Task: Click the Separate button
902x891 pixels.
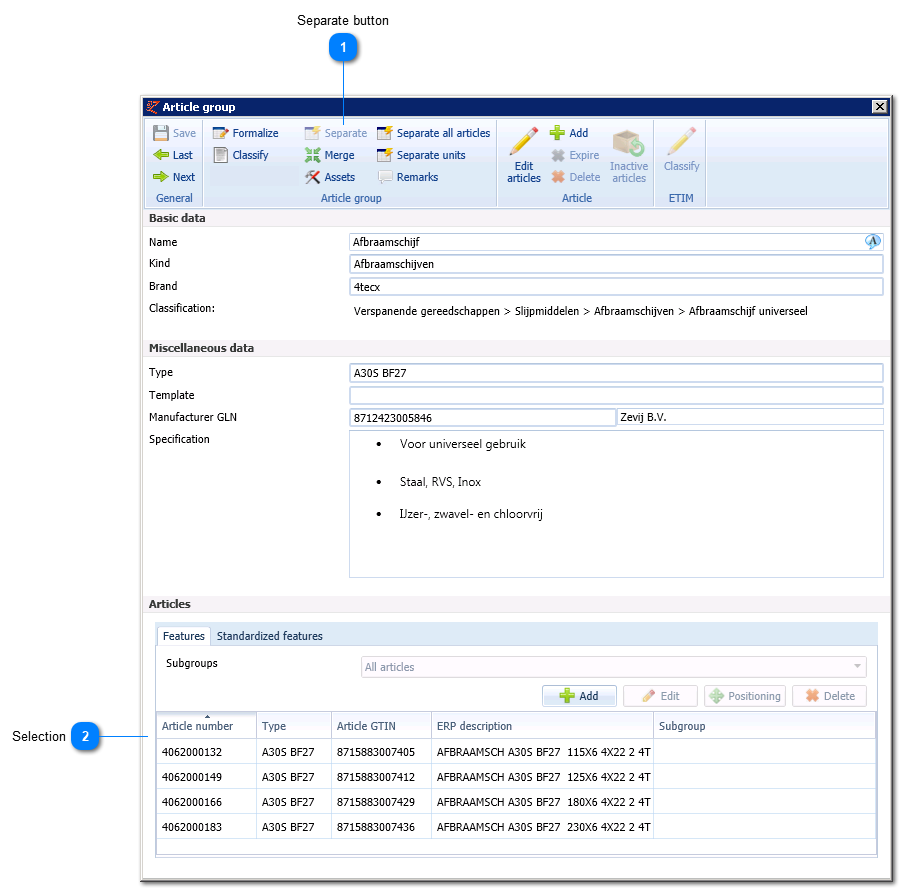Action: [x=336, y=133]
